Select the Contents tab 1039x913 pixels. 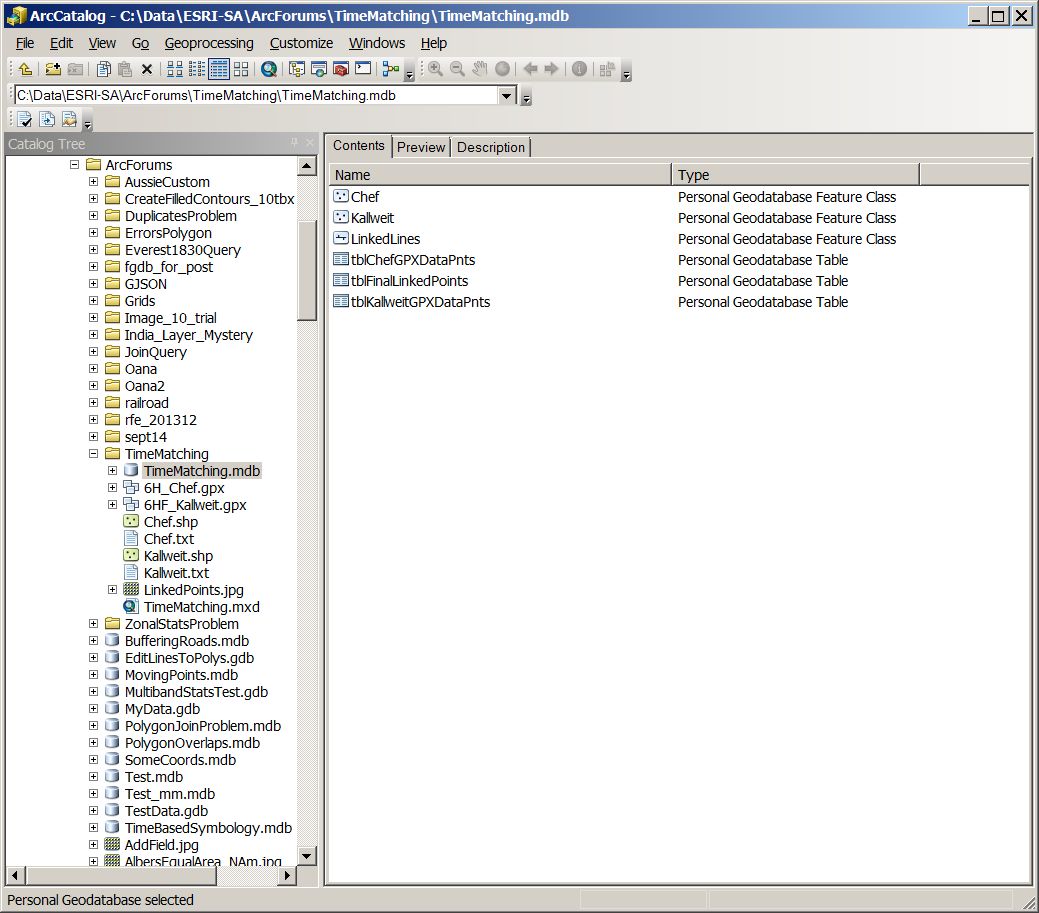click(x=358, y=146)
